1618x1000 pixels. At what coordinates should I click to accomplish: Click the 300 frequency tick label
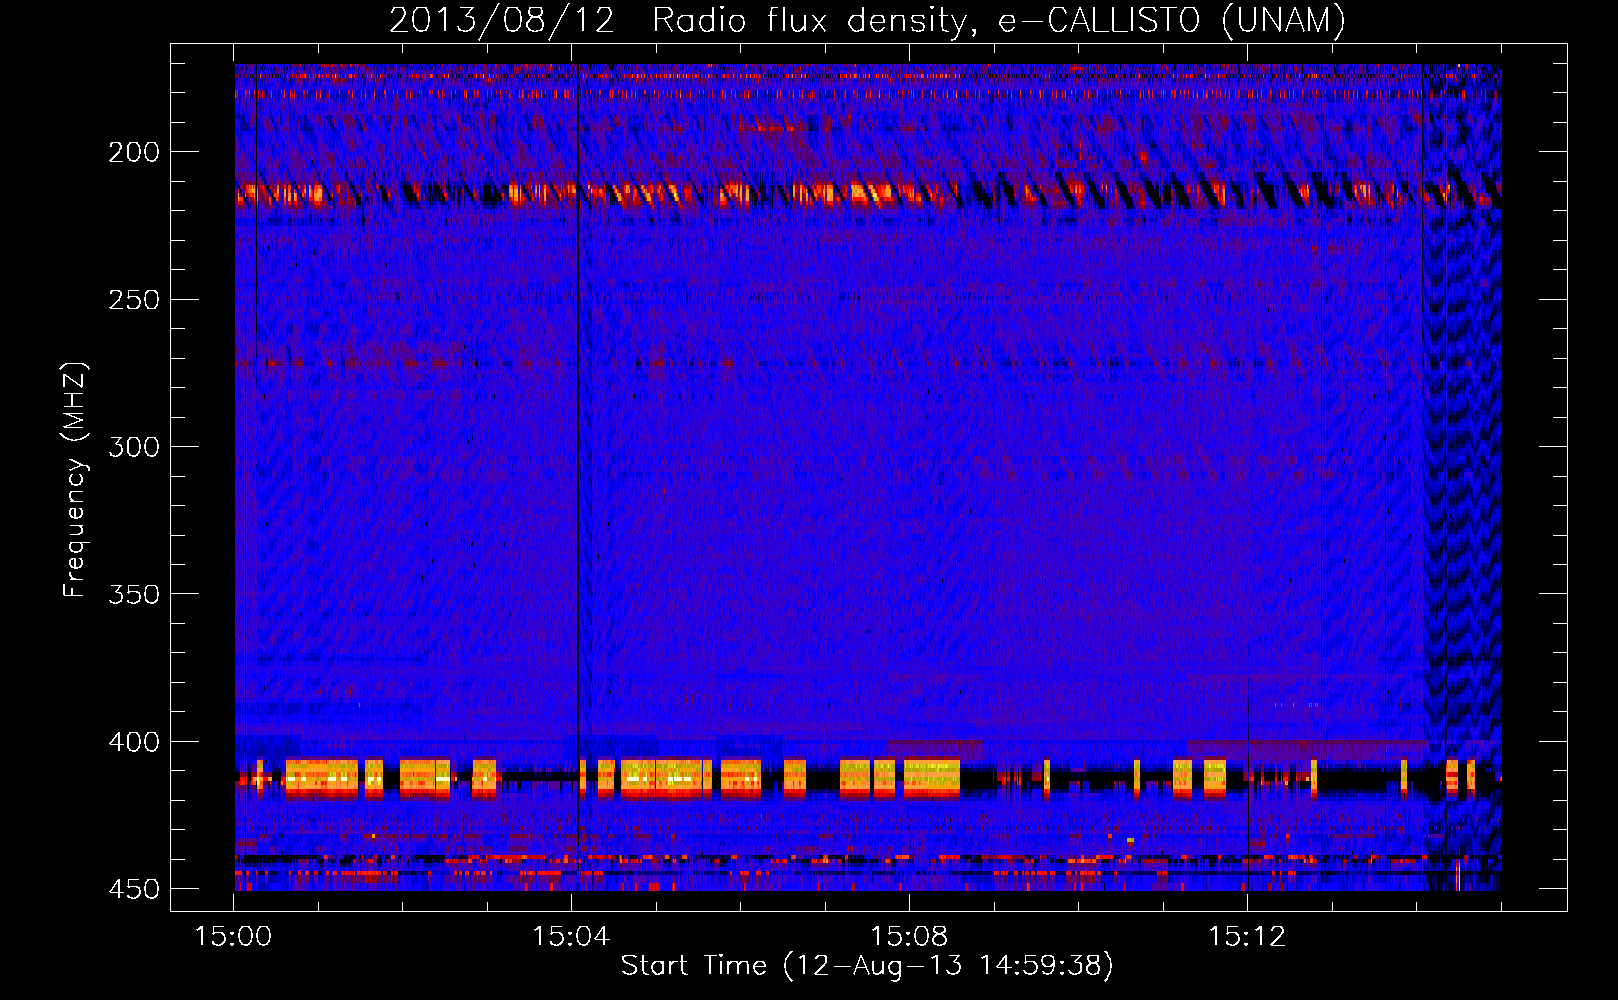click(134, 447)
